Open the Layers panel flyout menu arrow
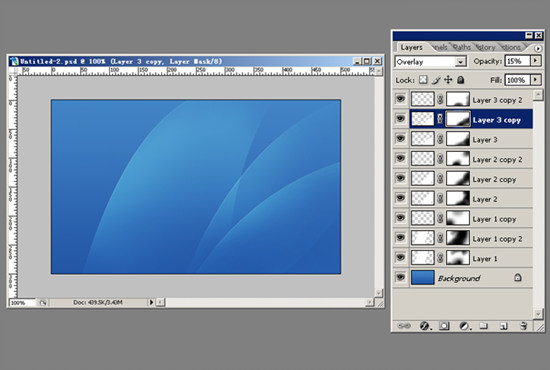The image size is (550, 370). 538,48
